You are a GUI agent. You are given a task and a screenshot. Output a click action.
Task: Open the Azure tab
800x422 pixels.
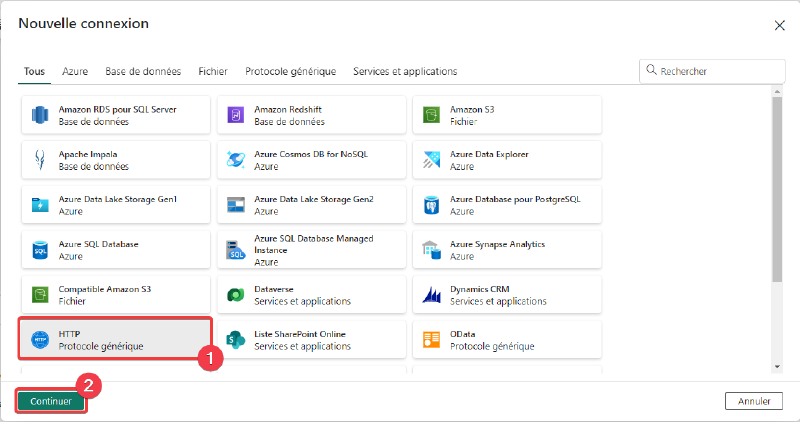click(x=75, y=71)
